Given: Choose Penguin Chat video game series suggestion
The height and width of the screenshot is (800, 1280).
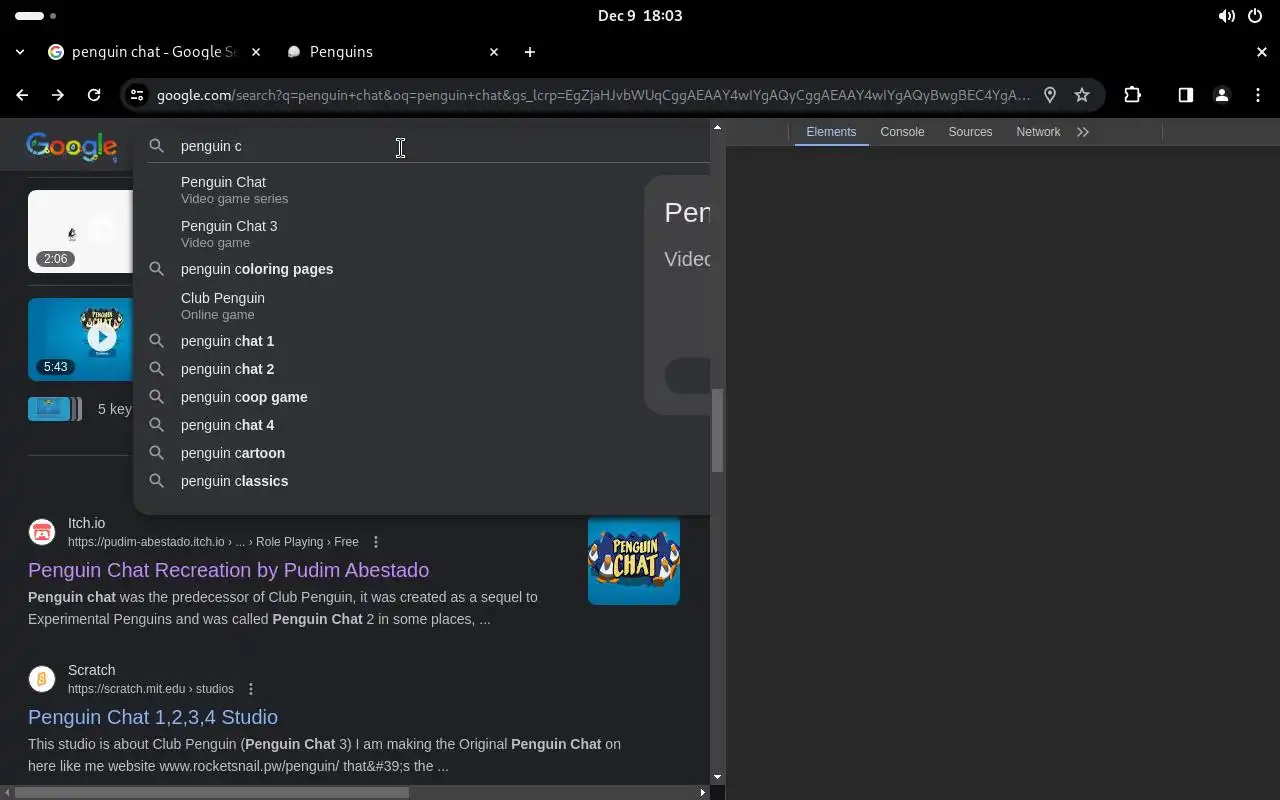Looking at the screenshot, I should pos(421,190).
